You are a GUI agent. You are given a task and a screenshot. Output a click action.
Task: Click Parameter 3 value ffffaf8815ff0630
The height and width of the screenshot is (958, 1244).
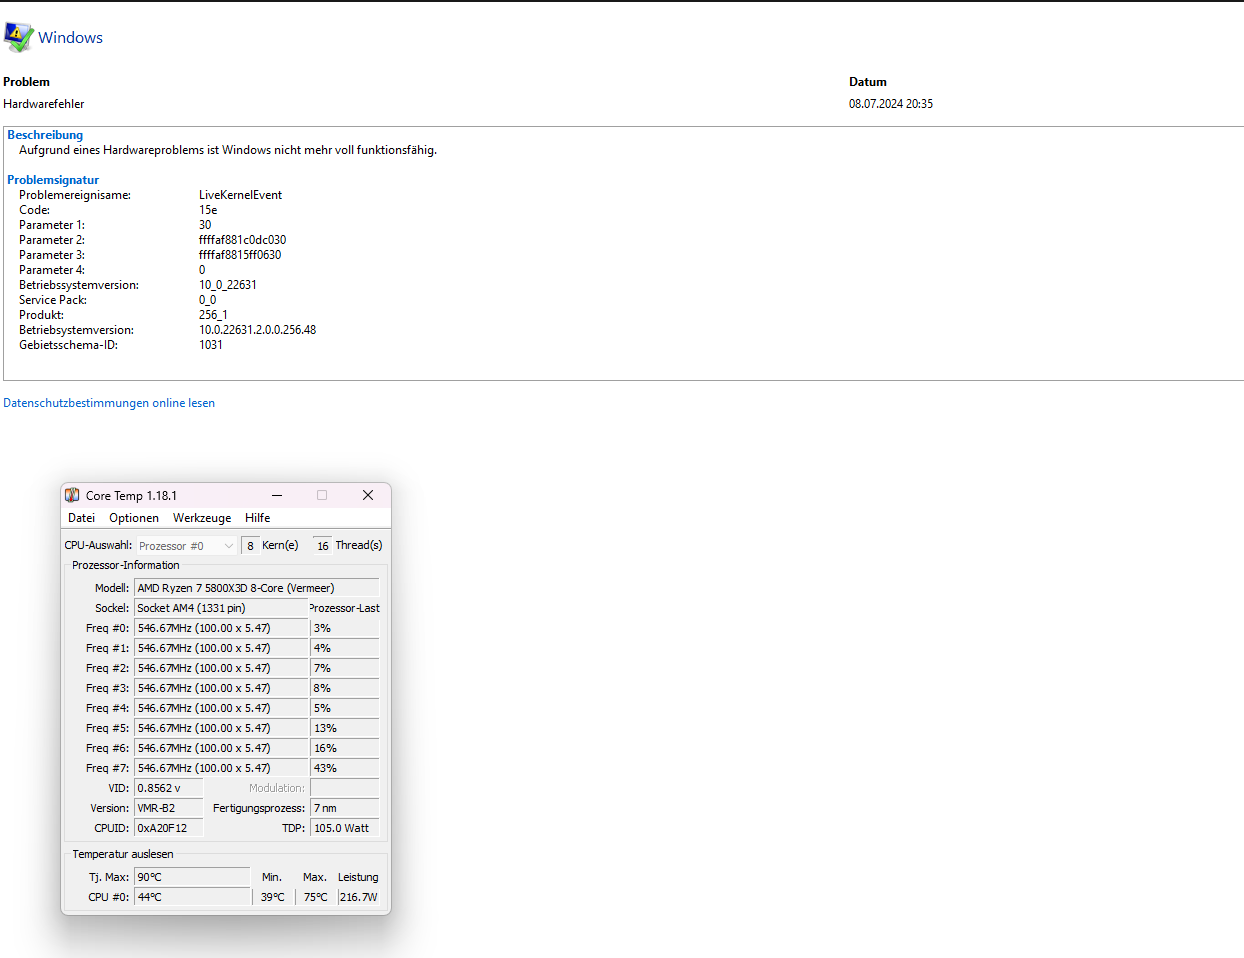[240, 255]
